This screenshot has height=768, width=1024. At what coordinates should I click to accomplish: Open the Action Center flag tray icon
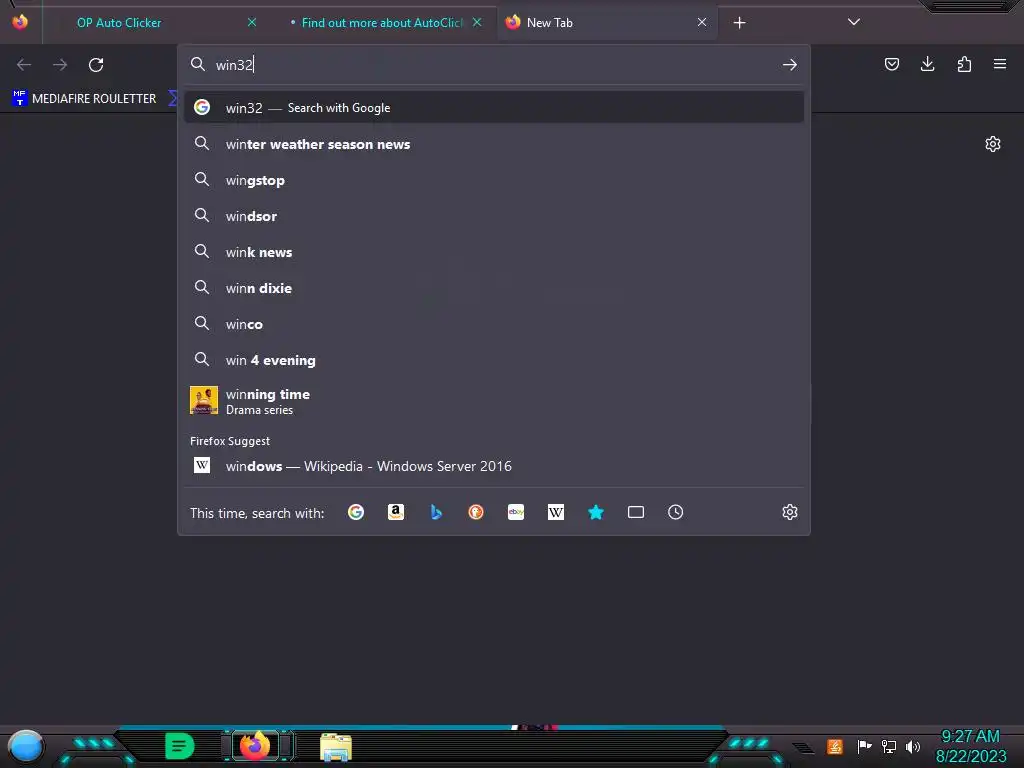pos(864,746)
